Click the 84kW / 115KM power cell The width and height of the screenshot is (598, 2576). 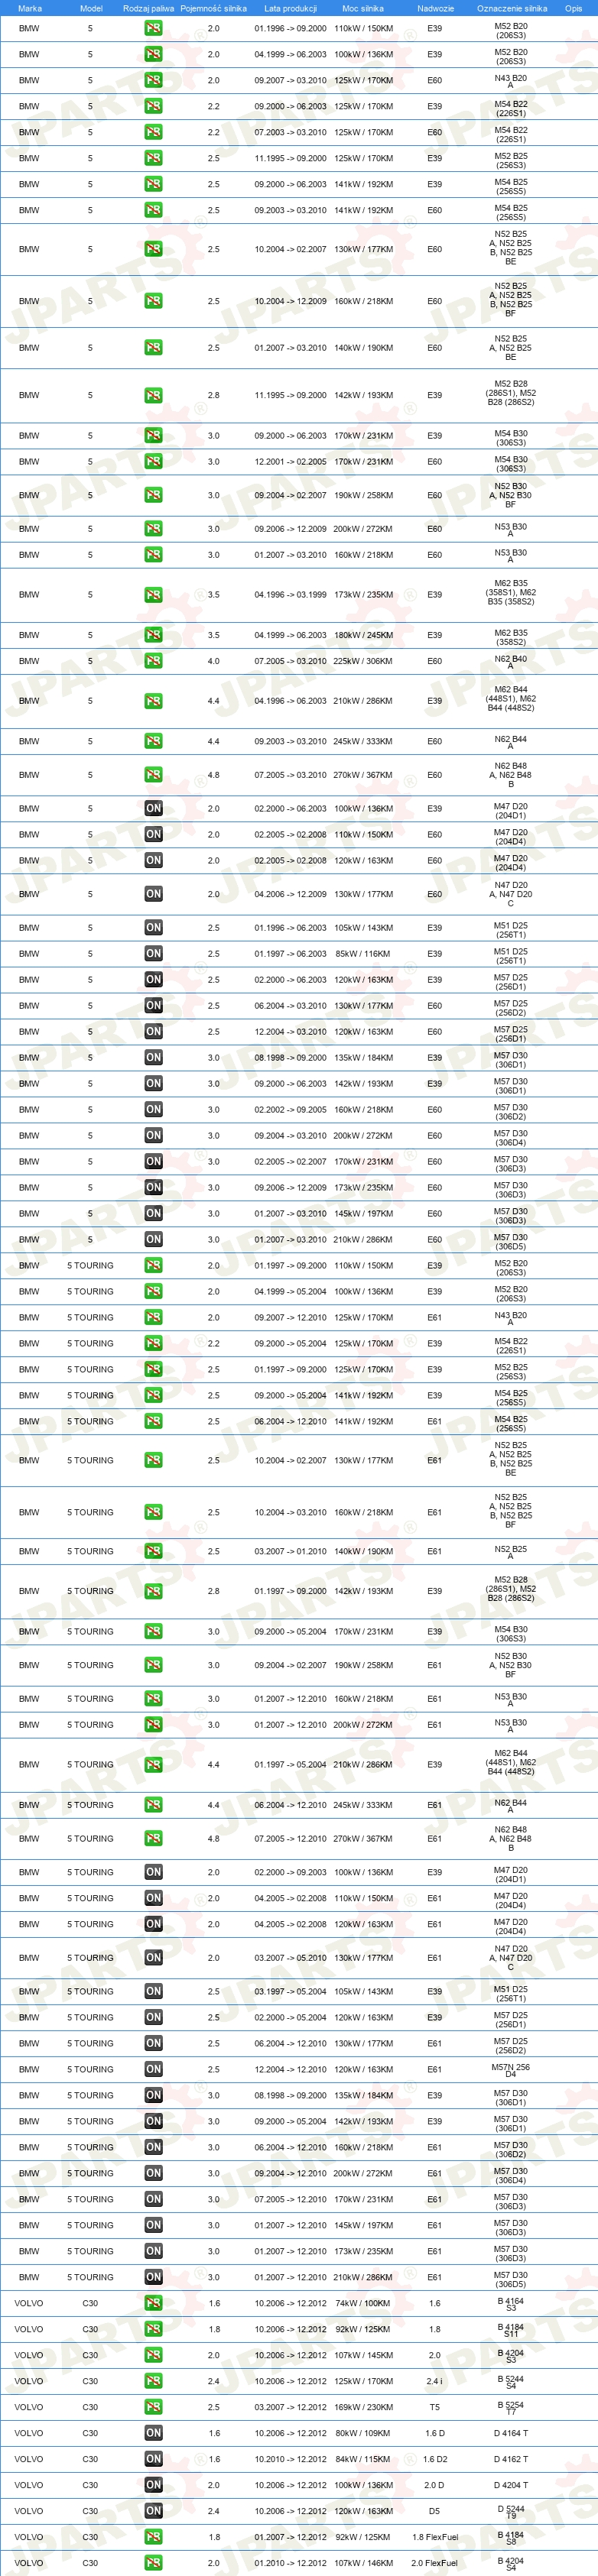364,2459
